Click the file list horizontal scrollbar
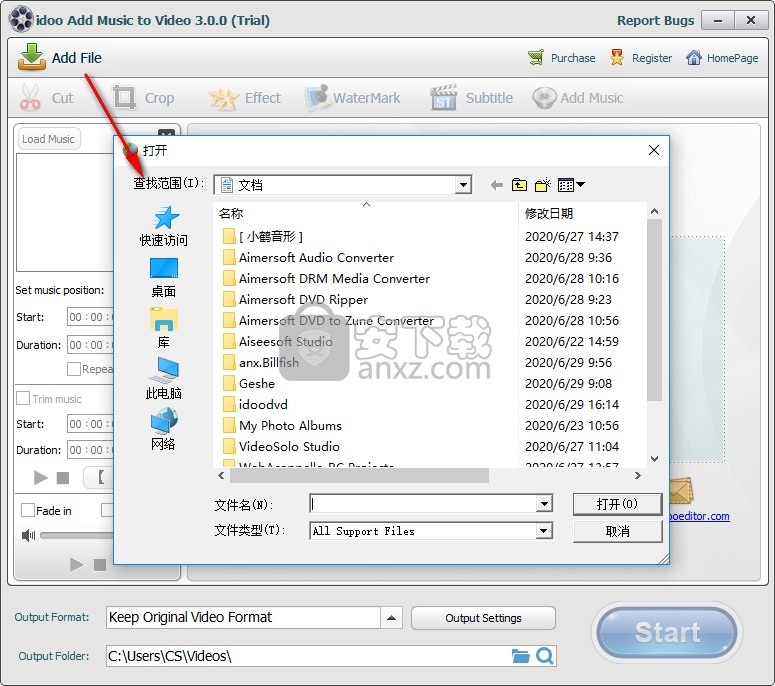Viewport: 775px width, 686px height. click(x=360, y=475)
